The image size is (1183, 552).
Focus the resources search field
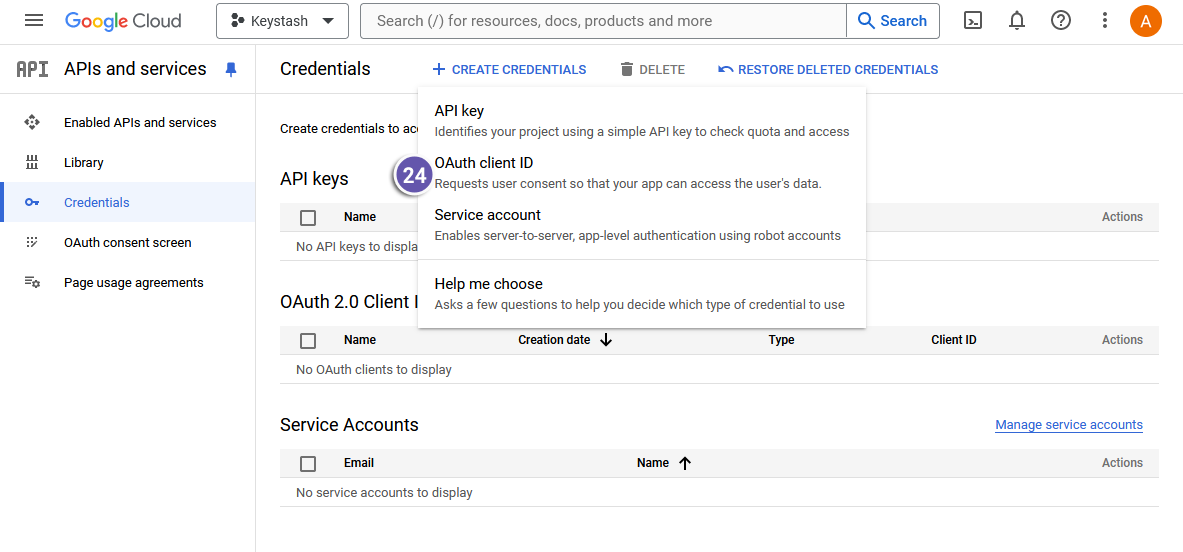point(603,21)
